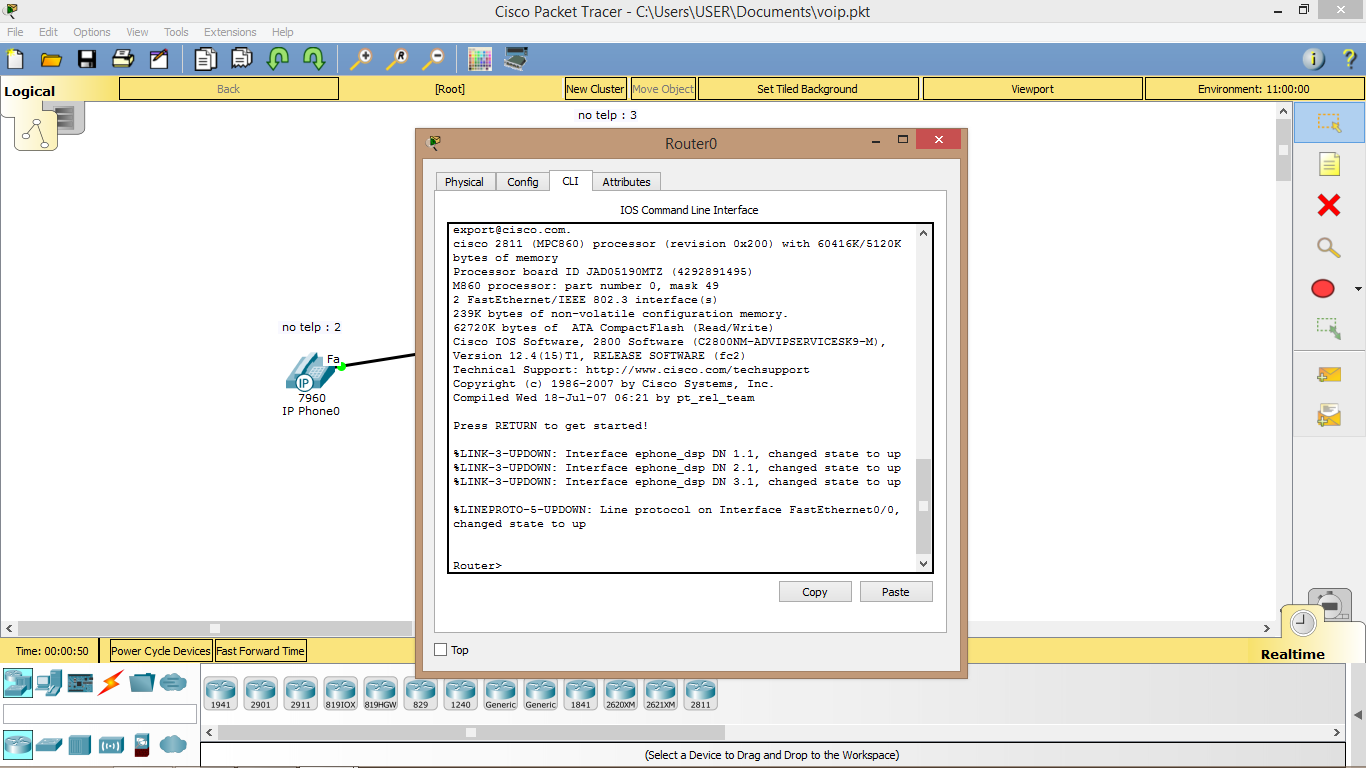1370x770 pixels.
Task: Switch to Config tab in Router0
Action: tap(522, 182)
